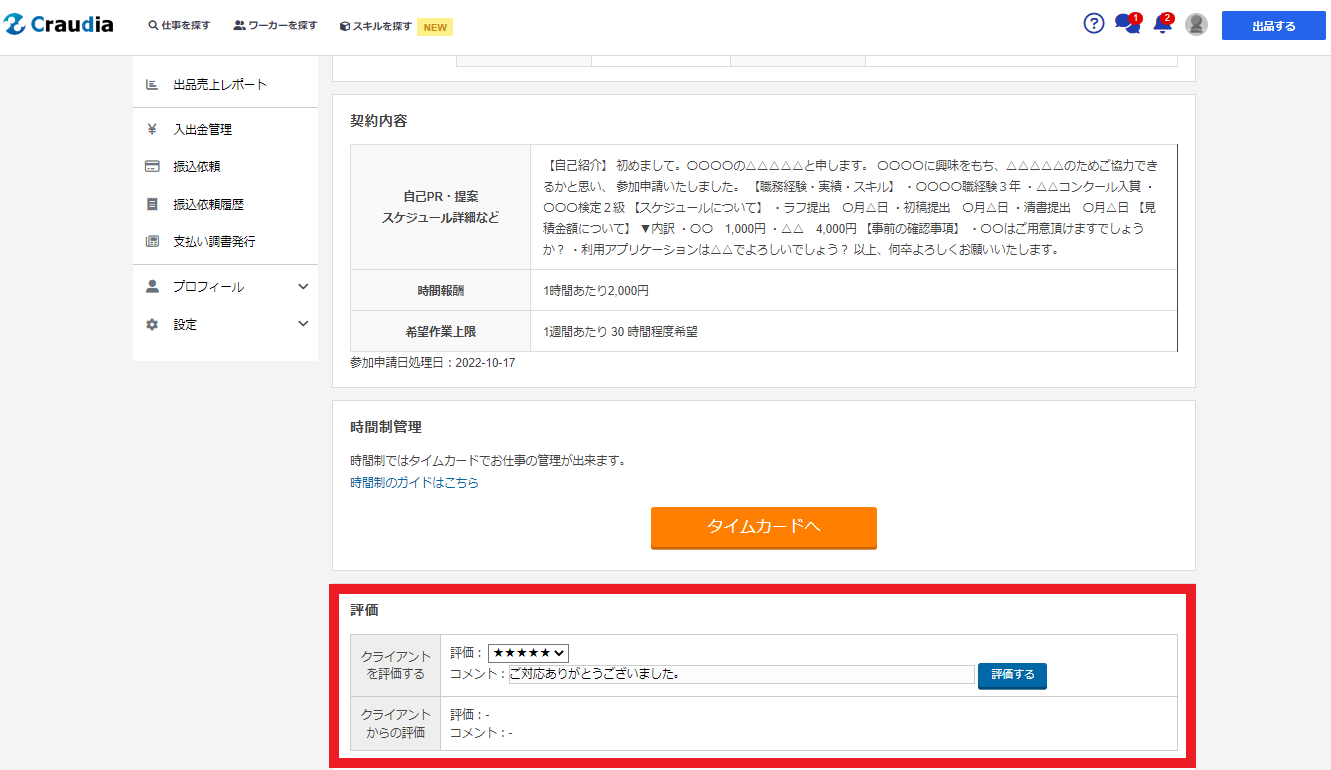Open ワーカーを探す in top navigation
The height and width of the screenshot is (770, 1331).
pyautogui.click(x=276, y=26)
